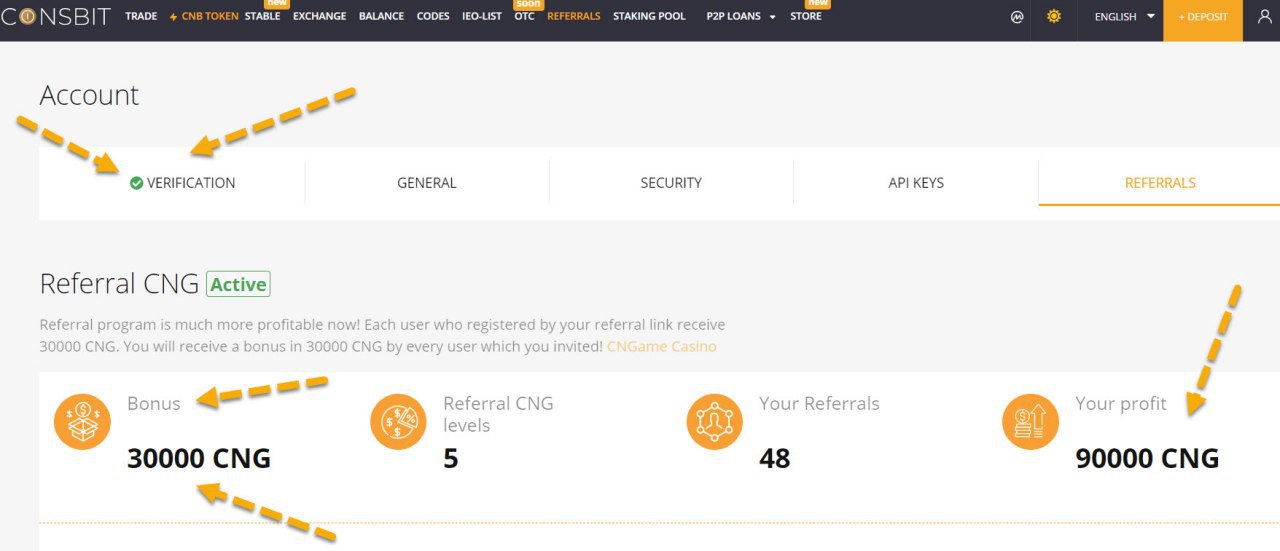This screenshot has width=1280, height=551.
Task: Toggle the sun theme icon
Action: 1054,17
